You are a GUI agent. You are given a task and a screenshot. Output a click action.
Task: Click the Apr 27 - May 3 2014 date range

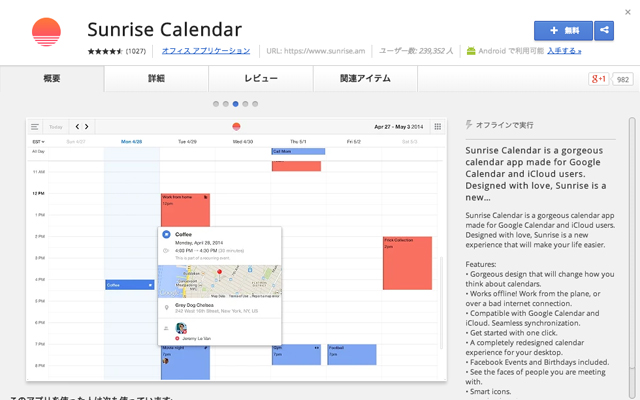(x=399, y=127)
